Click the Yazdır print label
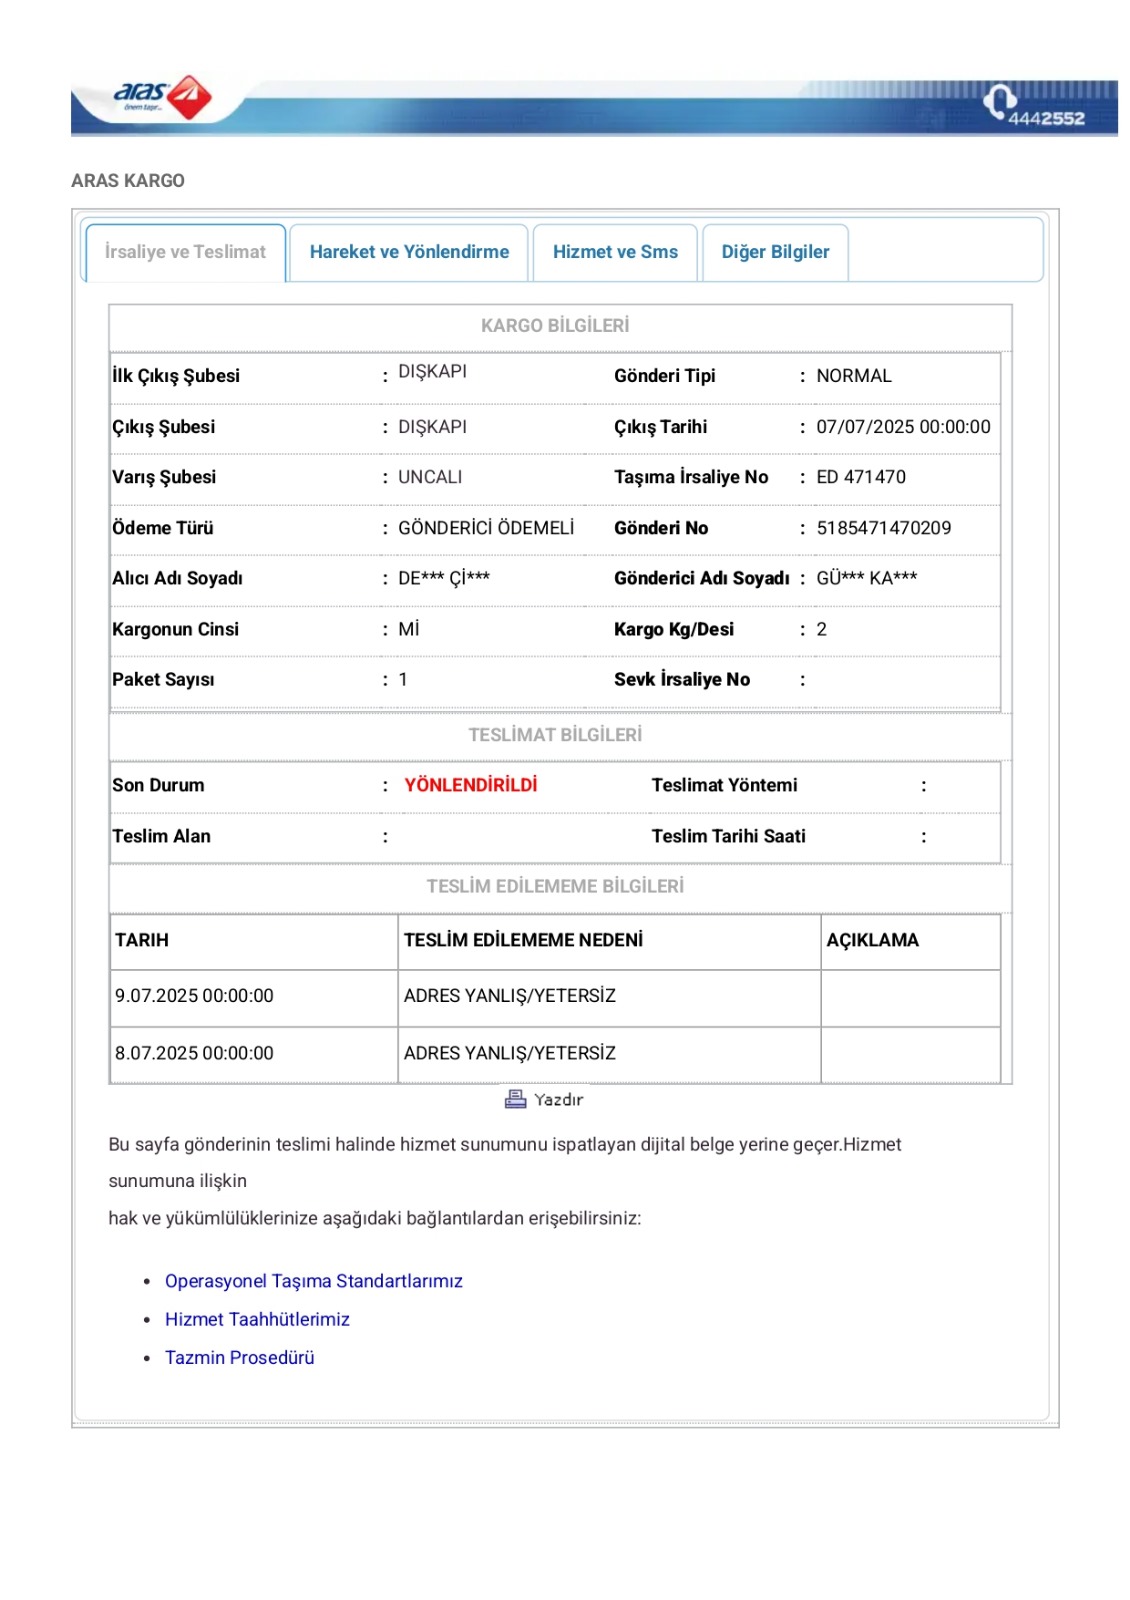 [558, 1099]
